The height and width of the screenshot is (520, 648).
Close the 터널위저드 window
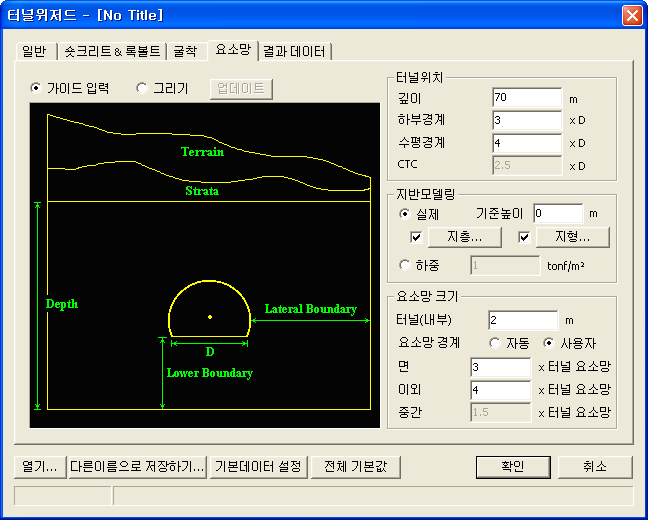coord(632,16)
